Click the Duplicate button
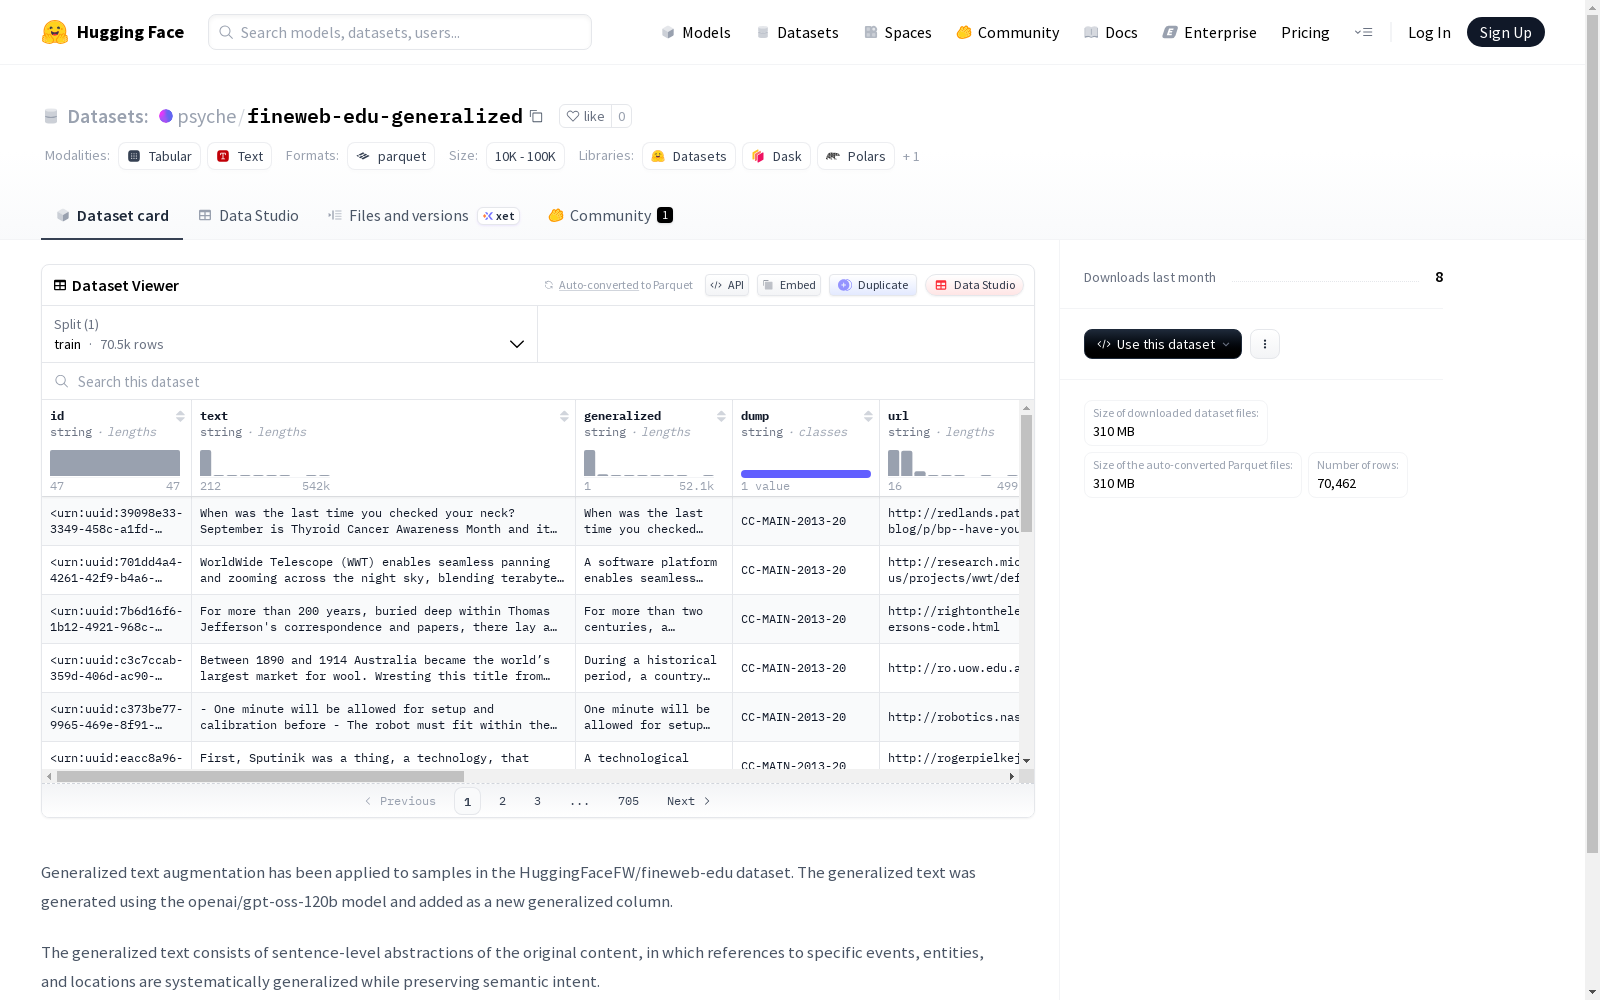 [x=873, y=285]
